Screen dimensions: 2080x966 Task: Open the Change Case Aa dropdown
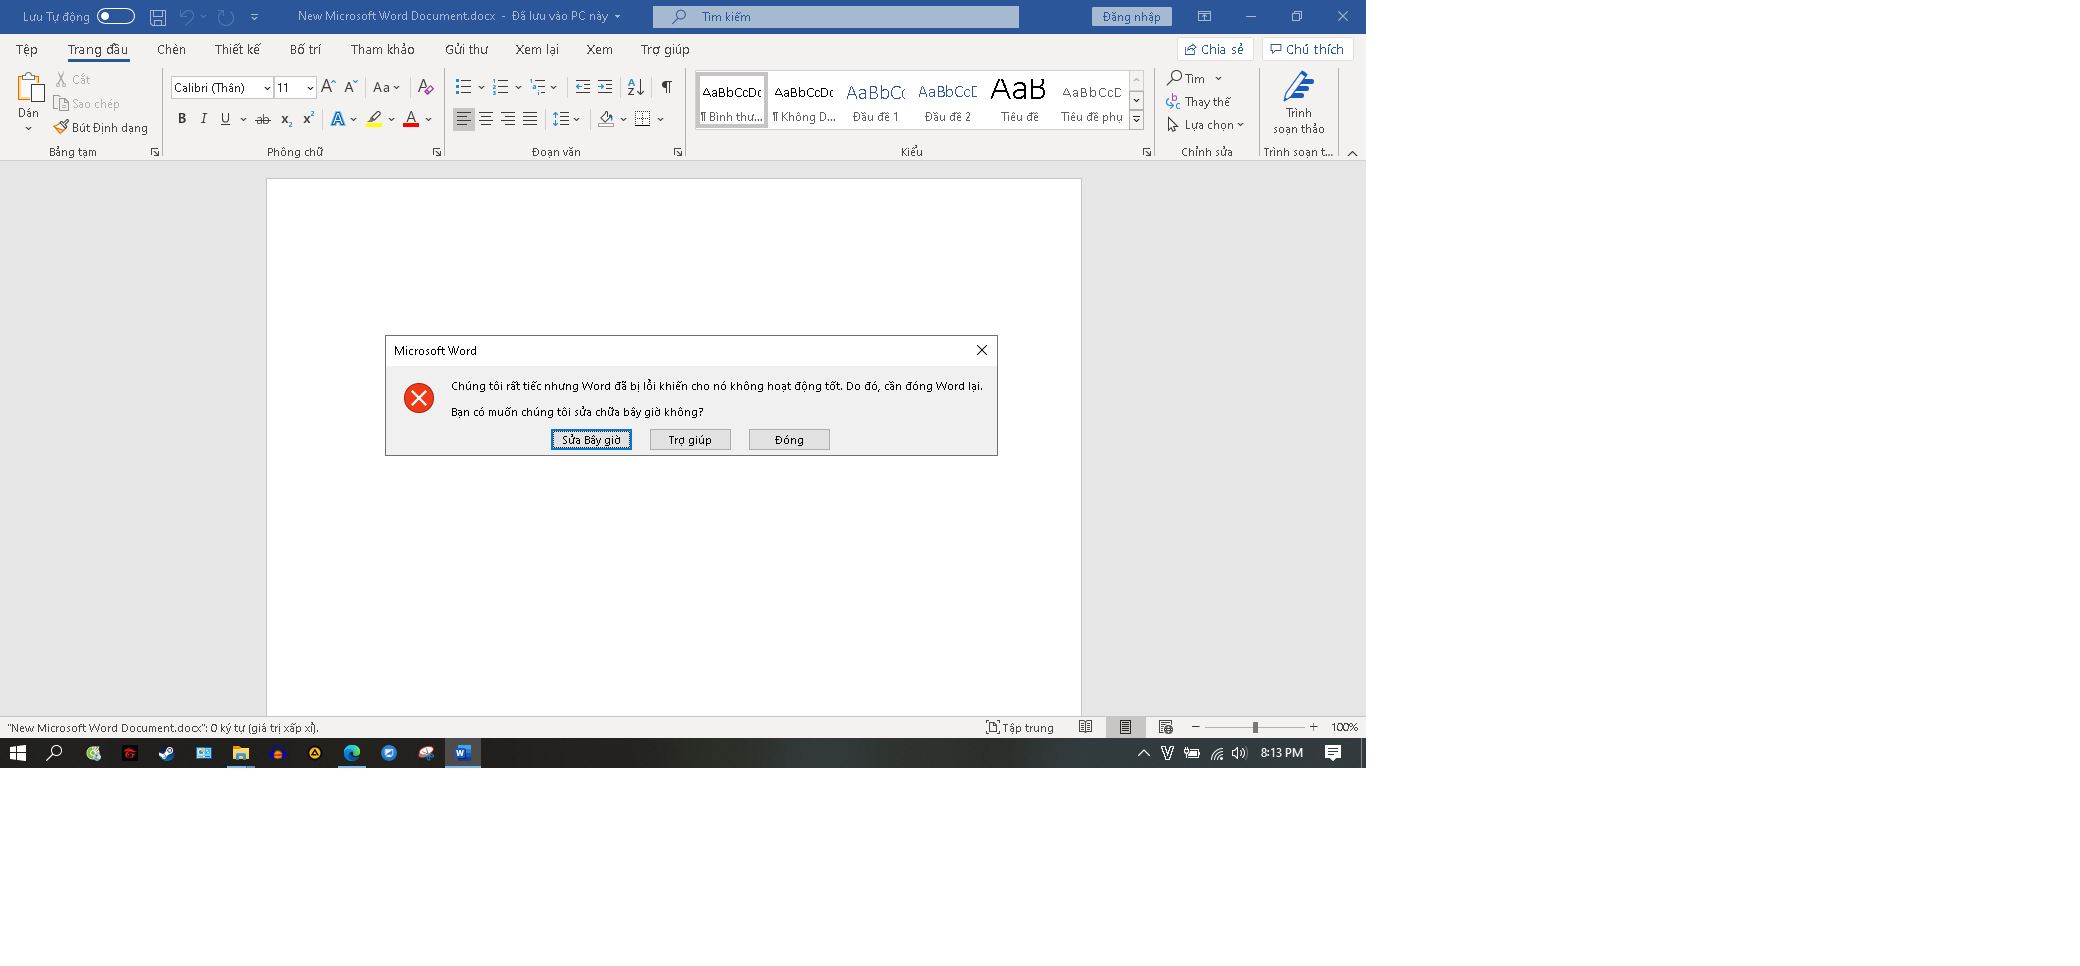click(x=386, y=87)
